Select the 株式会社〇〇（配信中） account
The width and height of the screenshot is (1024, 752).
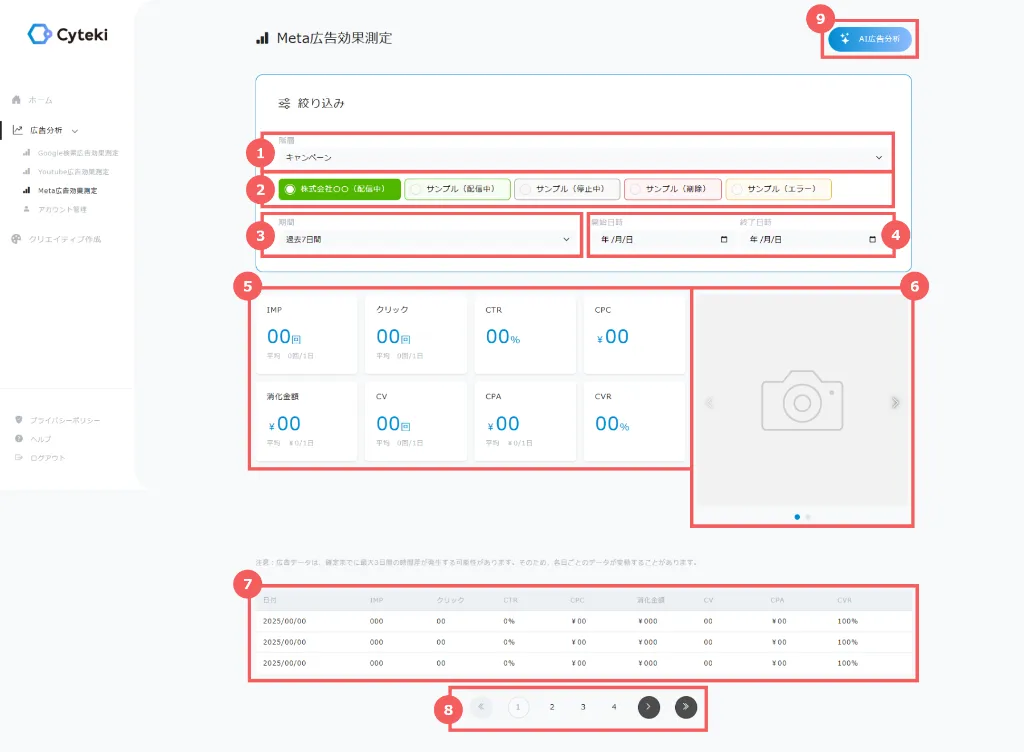point(340,189)
